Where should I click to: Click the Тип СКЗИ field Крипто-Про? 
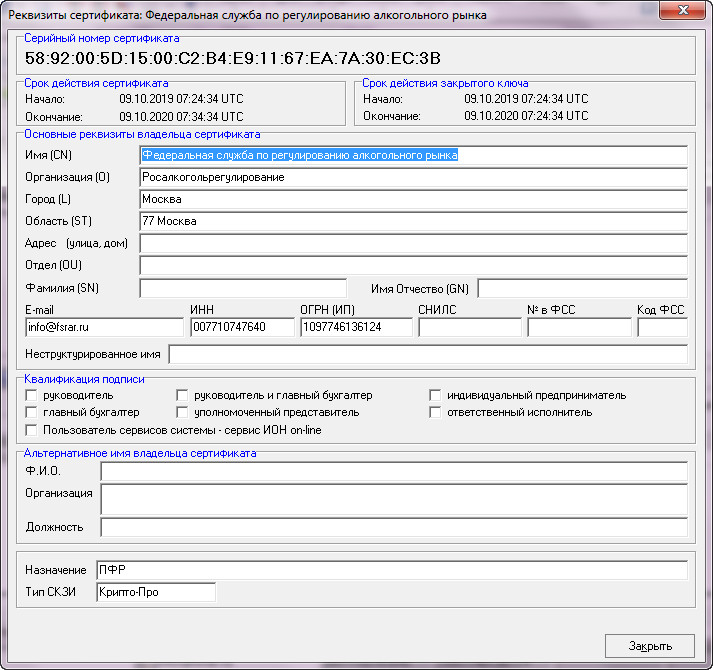coord(156,592)
